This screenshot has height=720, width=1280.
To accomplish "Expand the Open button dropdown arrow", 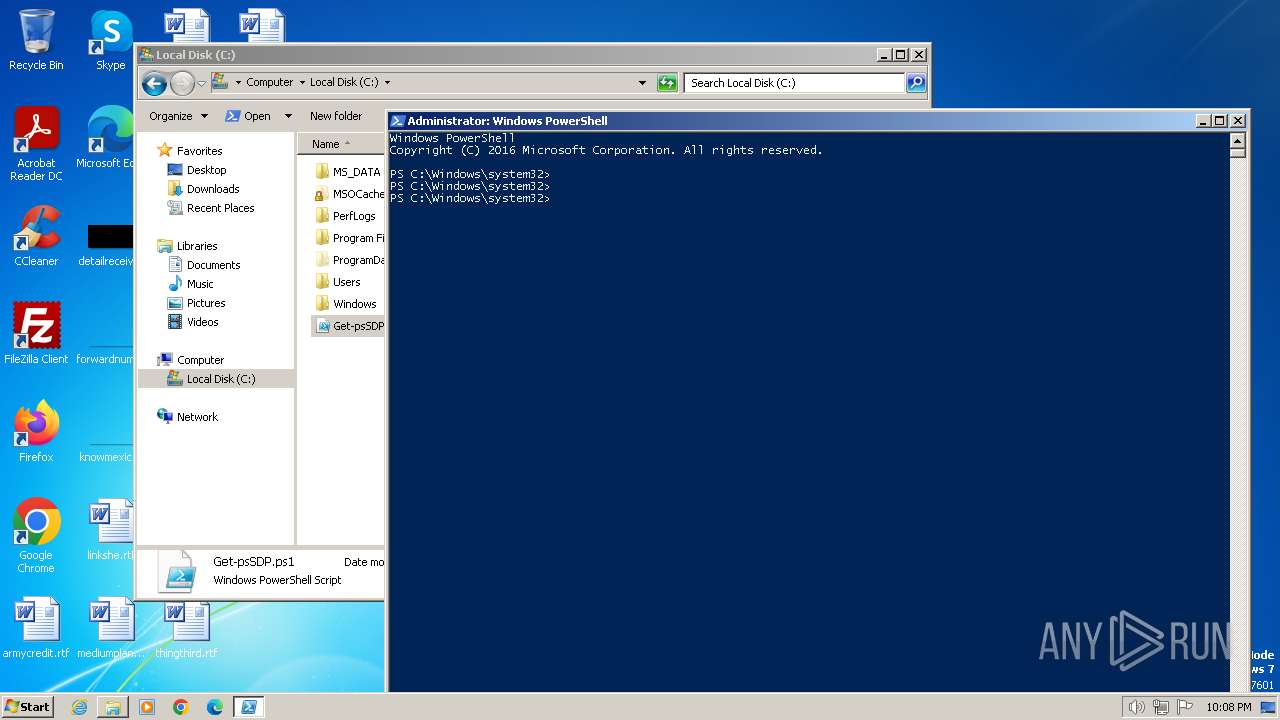I will pos(288,116).
